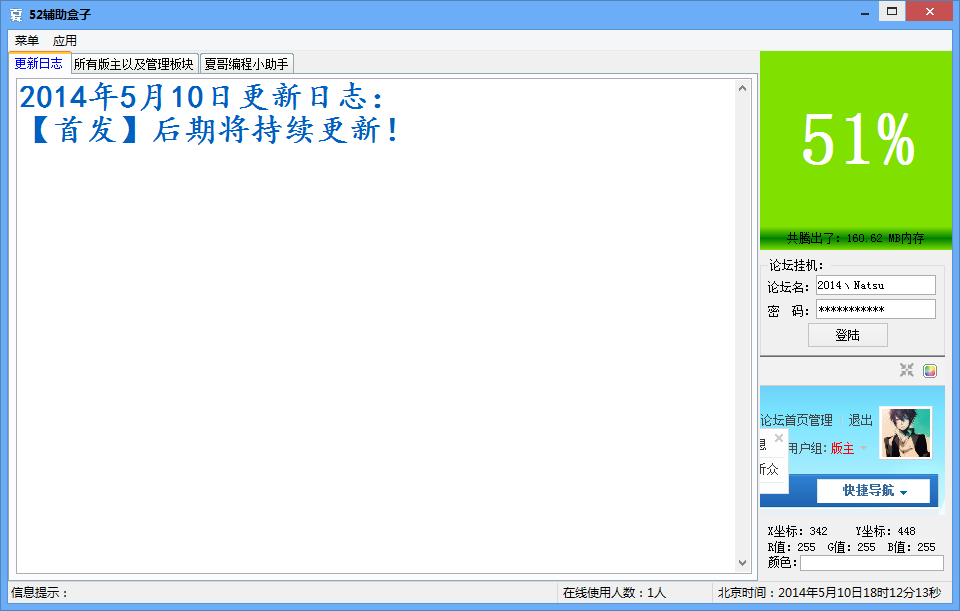
Task: Open the 菜单 menu
Action: [x=27, y=41]
